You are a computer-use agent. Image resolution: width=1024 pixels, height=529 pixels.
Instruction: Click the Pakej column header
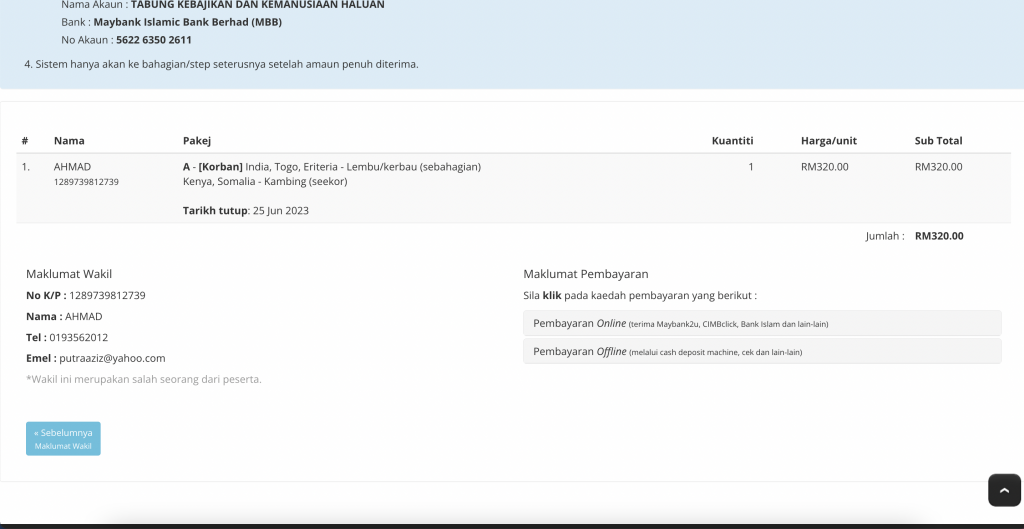pyautogui.click(x=197, y=140)
